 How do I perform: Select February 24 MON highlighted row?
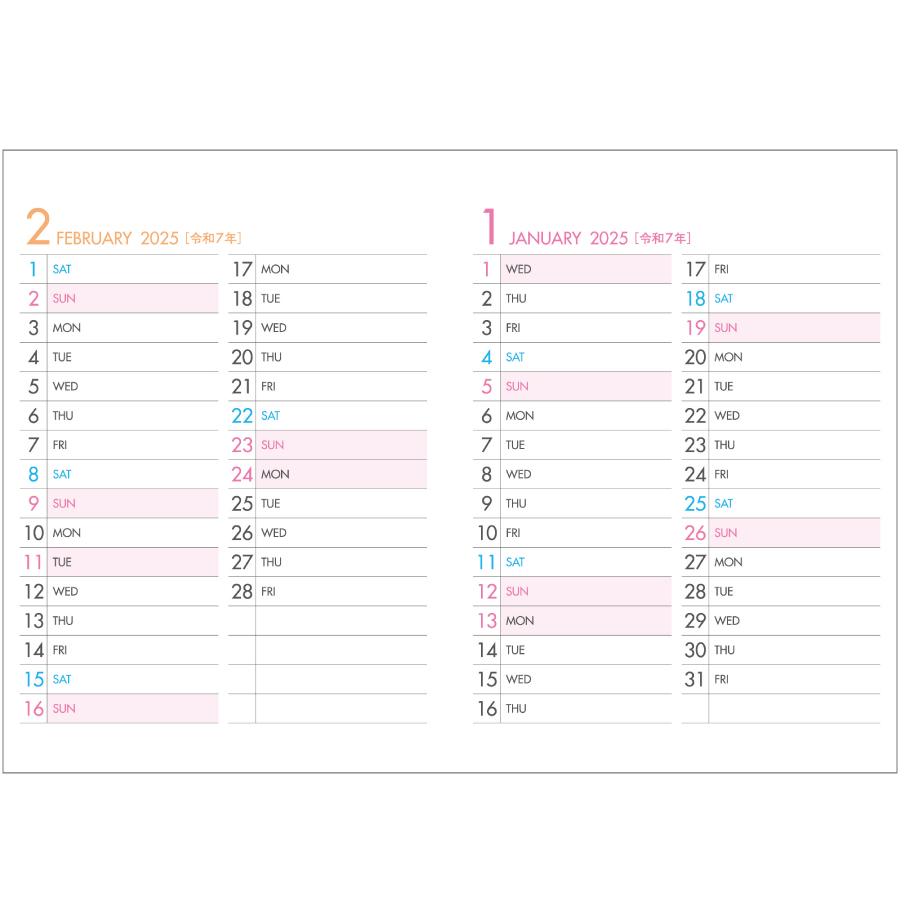[328, 474]
